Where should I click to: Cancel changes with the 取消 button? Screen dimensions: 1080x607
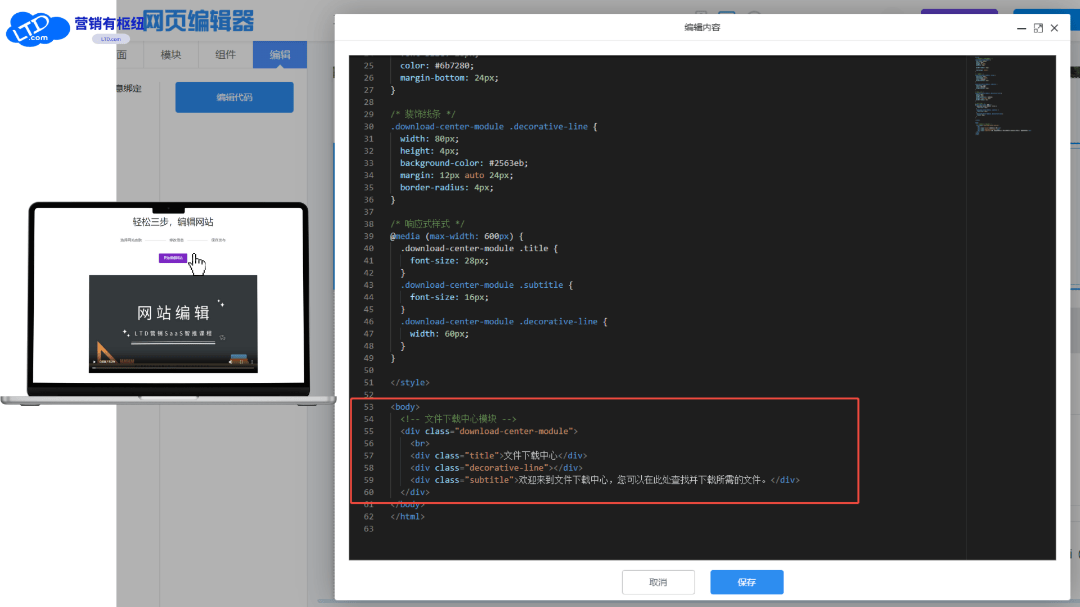coord(658,582)
